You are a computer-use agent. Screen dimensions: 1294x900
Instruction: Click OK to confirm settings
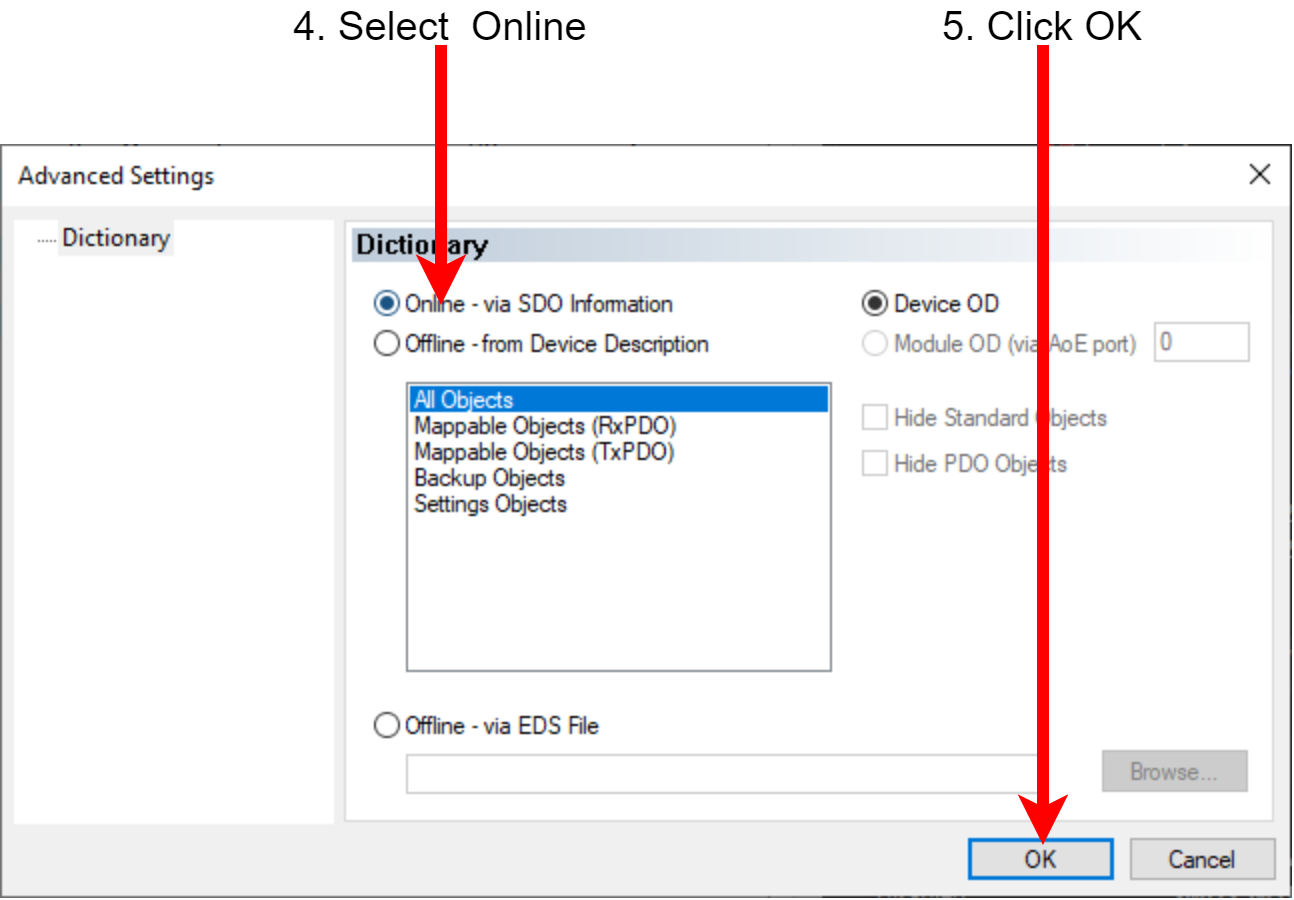coord(1040,859)
